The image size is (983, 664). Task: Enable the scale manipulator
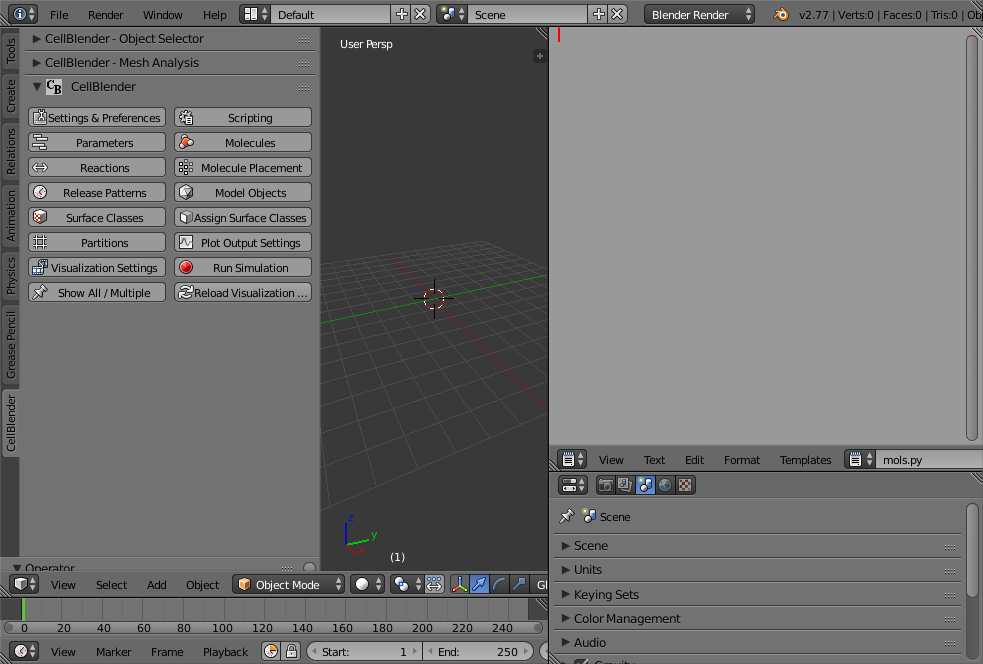click(x=520, y=584)
